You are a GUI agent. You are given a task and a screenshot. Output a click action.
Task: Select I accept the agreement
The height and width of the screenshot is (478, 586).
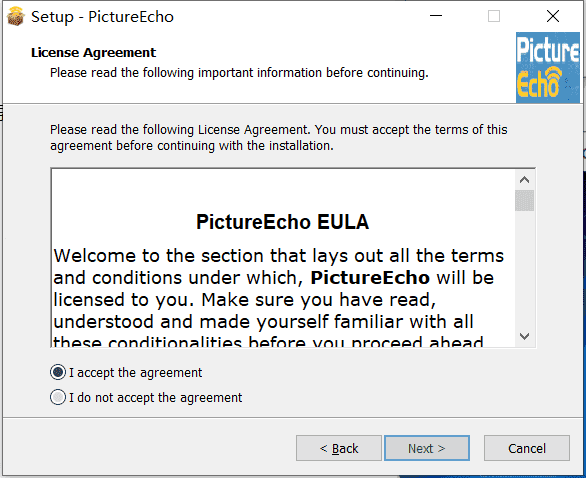pyautogui.click(x=58, y=372)
